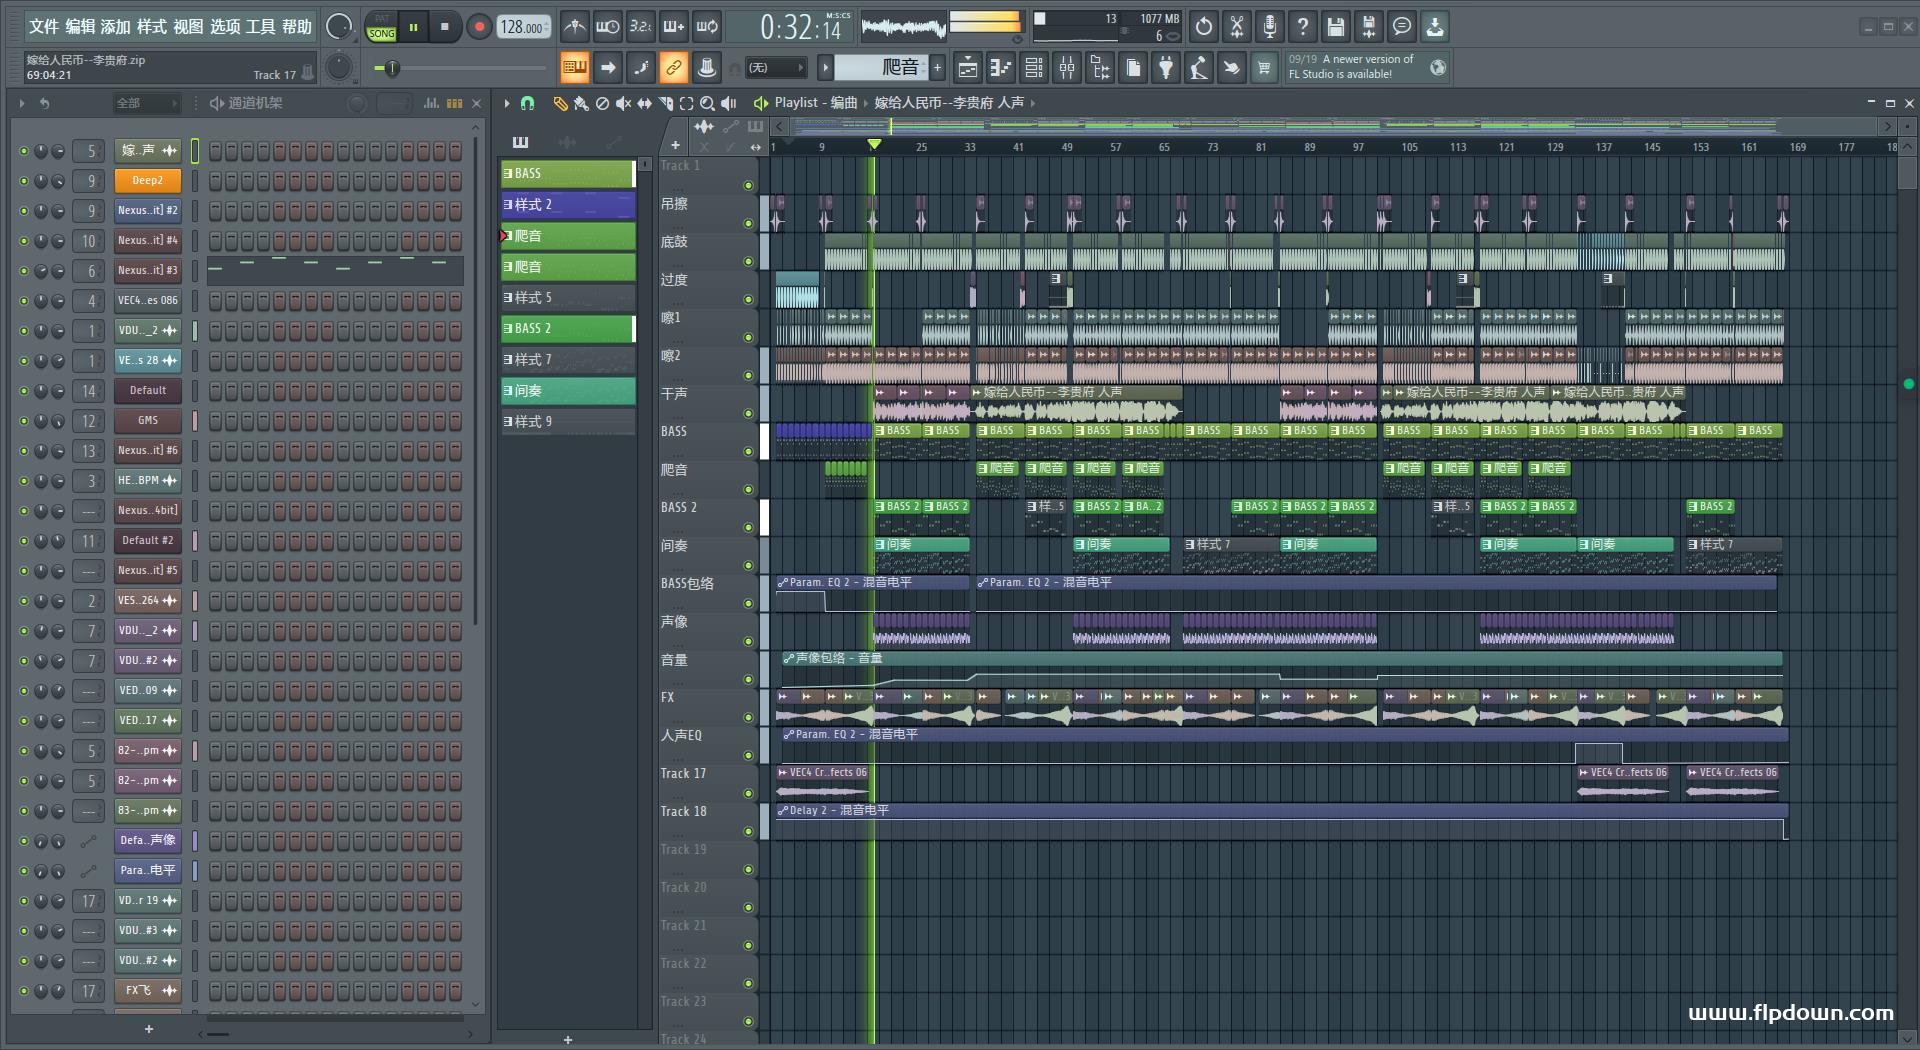Pick the 间奏 pattern in picker
The height and width of the screenshot is (1050, 1920).
pos(567,391)
